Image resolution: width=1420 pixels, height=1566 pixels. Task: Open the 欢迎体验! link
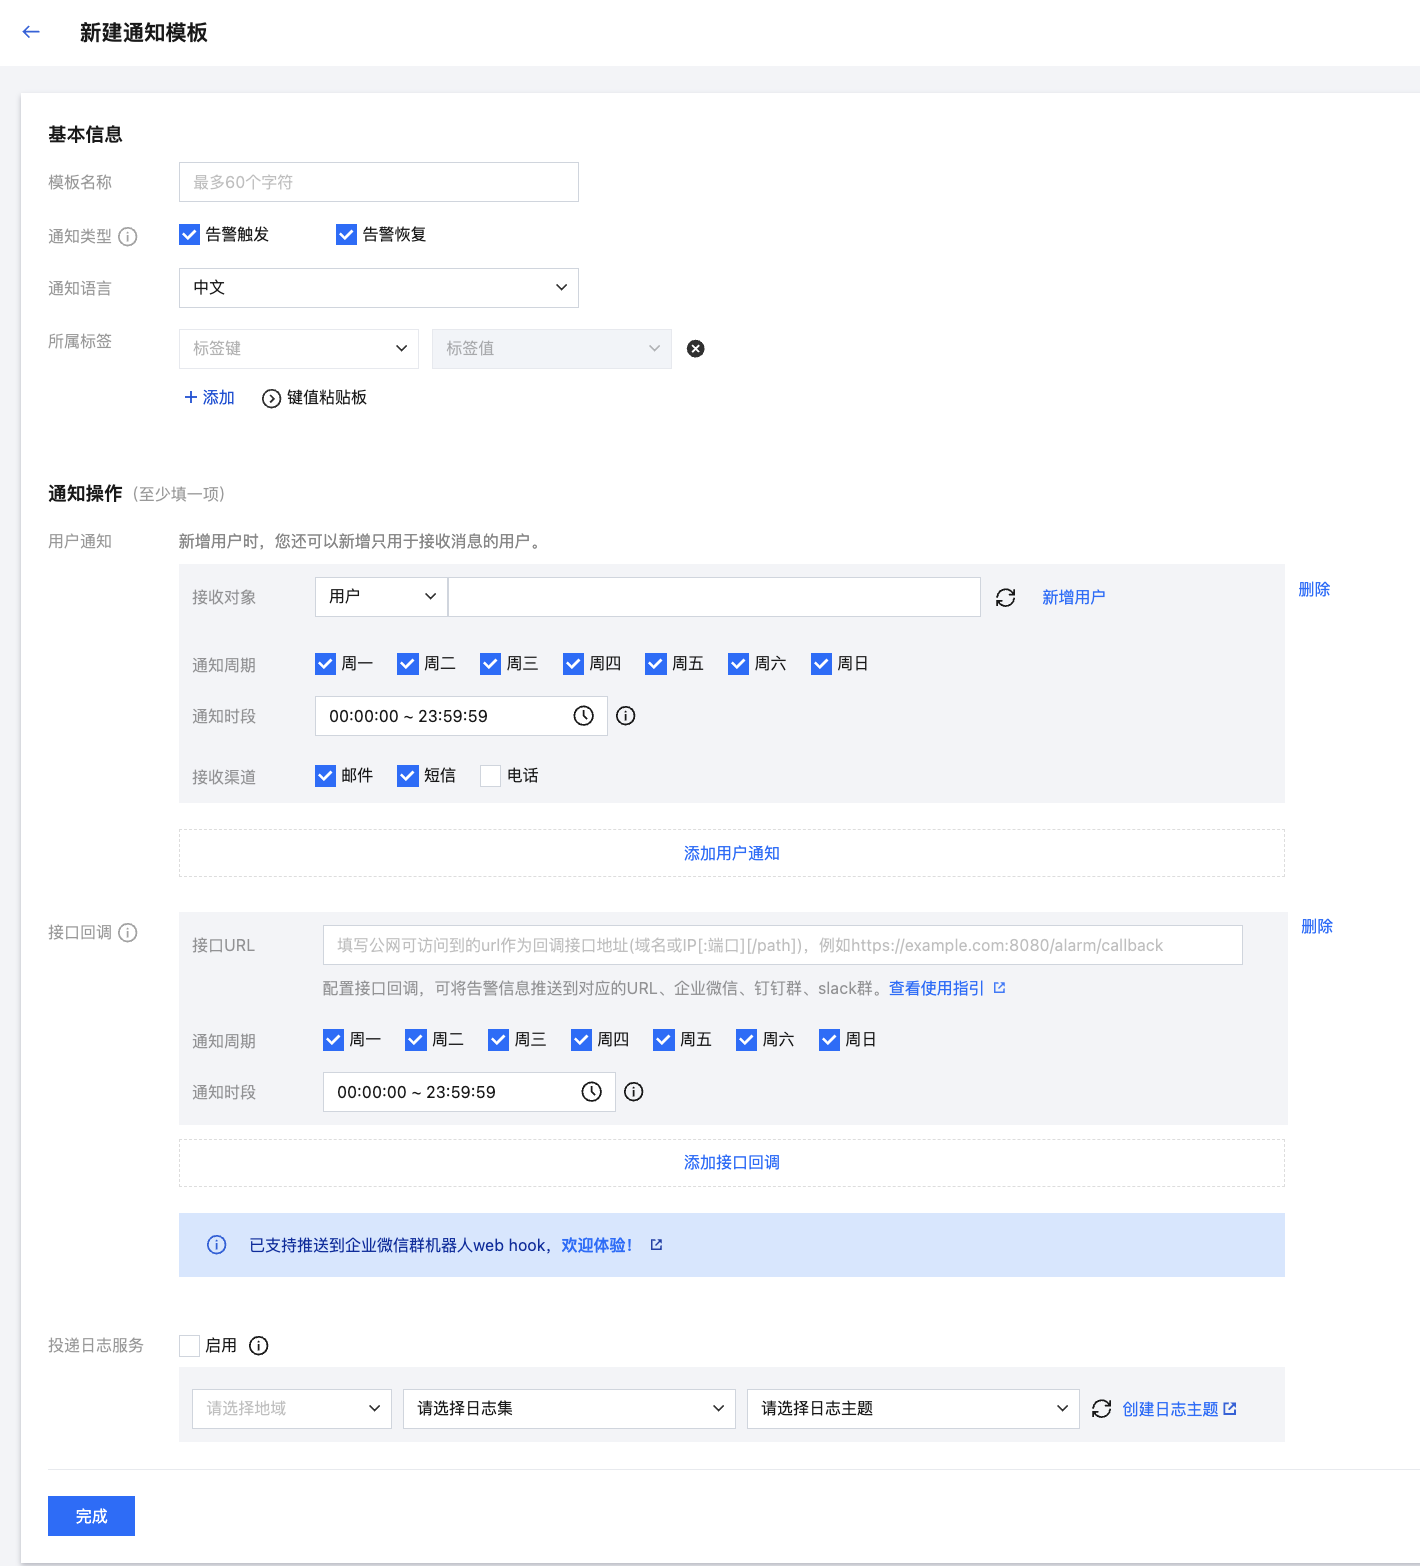tap(597, 1245)
